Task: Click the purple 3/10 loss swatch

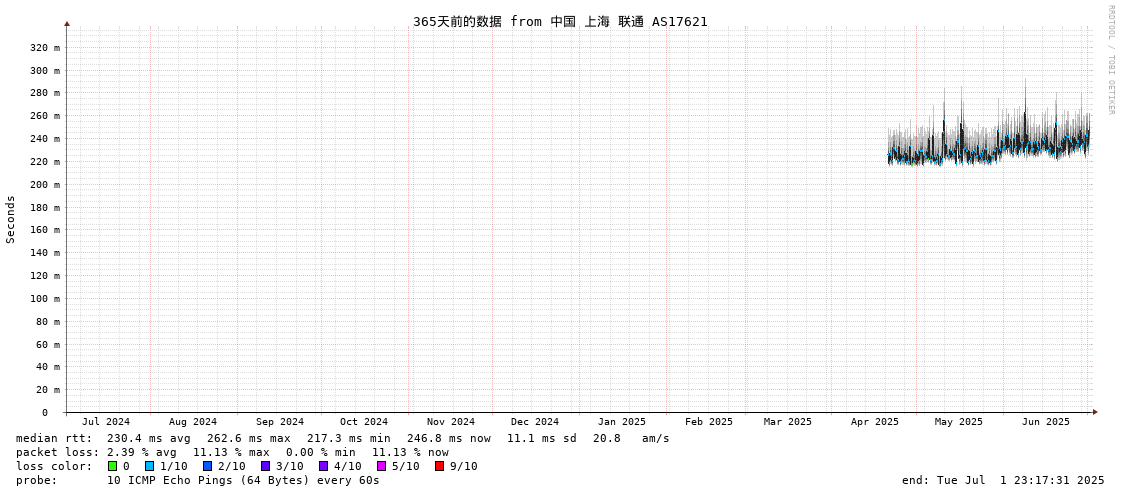Action: (265, 466)
